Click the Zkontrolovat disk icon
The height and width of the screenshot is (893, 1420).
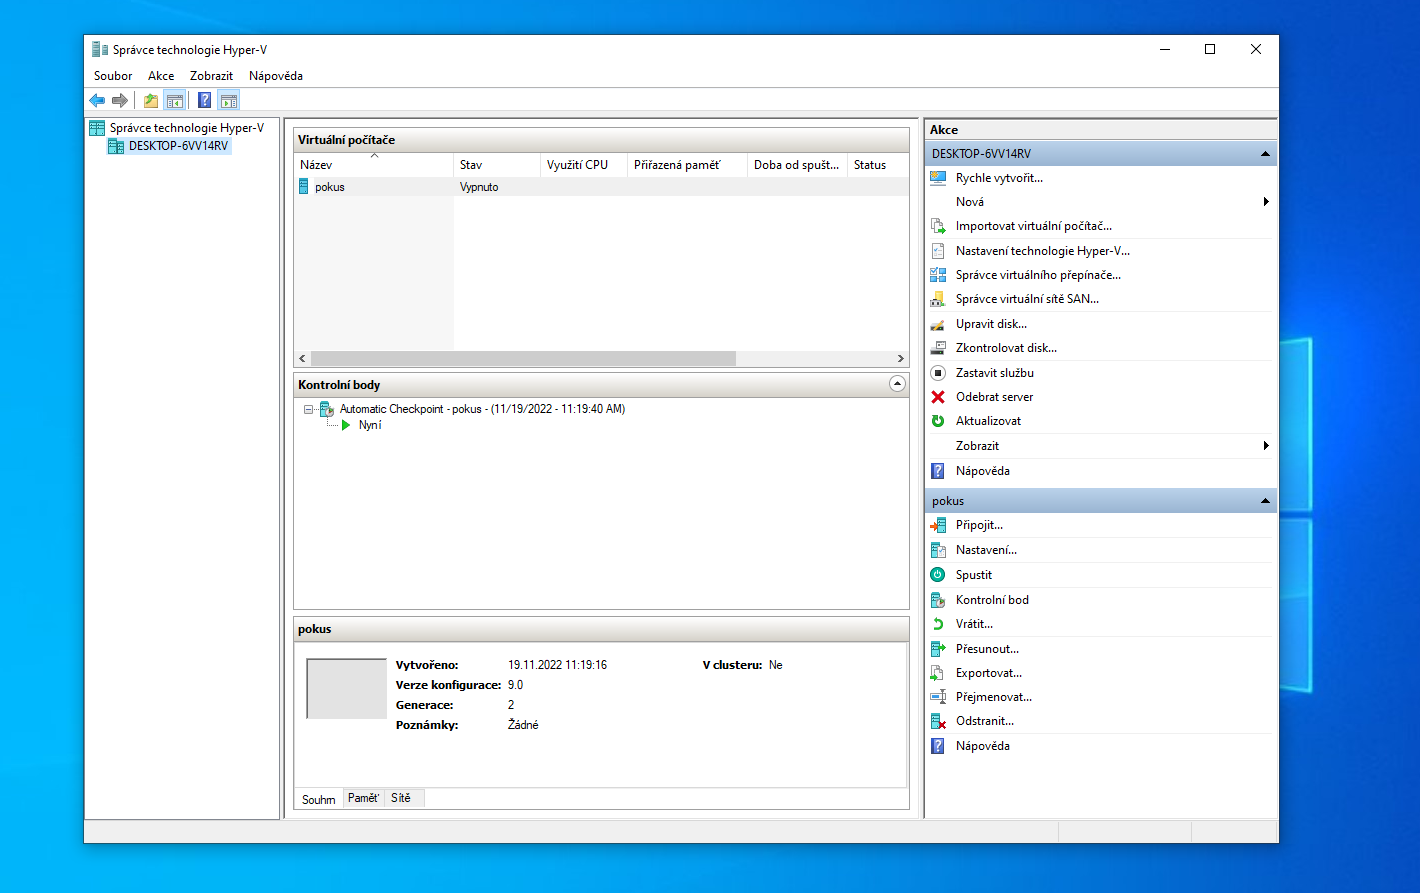tap(938, 348)
